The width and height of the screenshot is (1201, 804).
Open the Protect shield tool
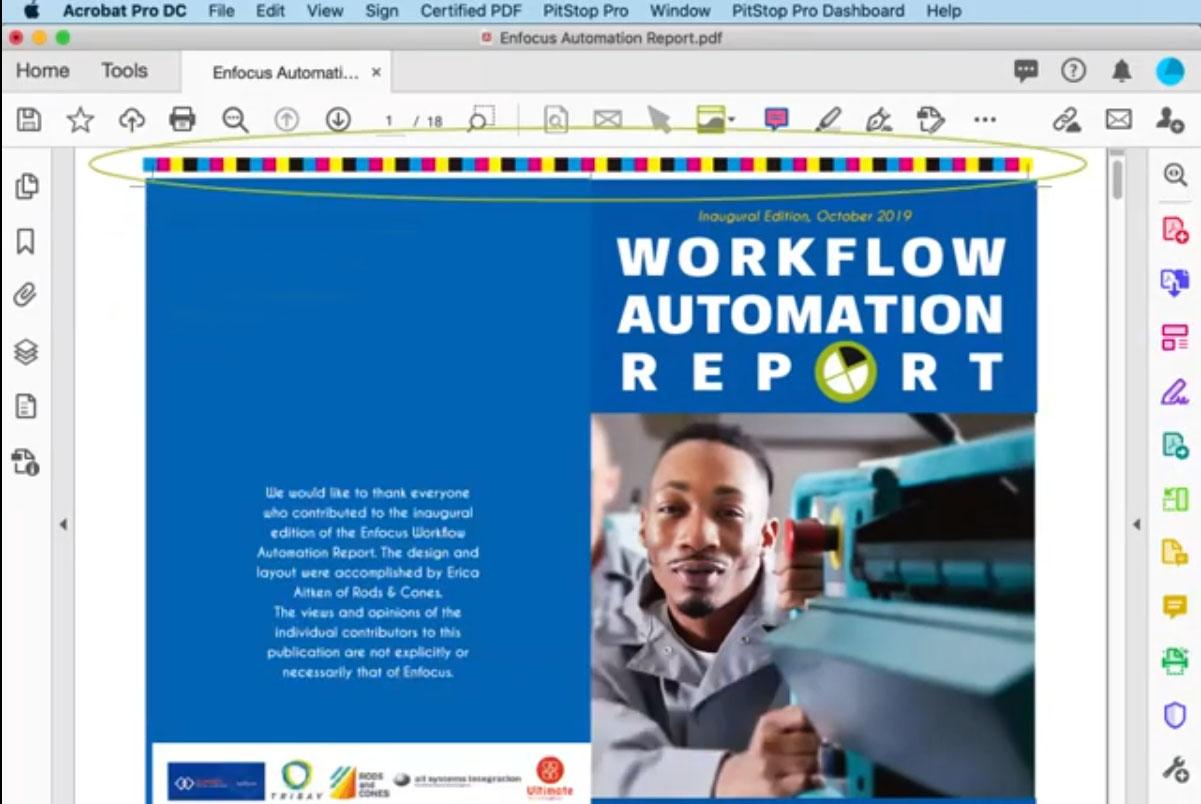[x=1174, y=716]
